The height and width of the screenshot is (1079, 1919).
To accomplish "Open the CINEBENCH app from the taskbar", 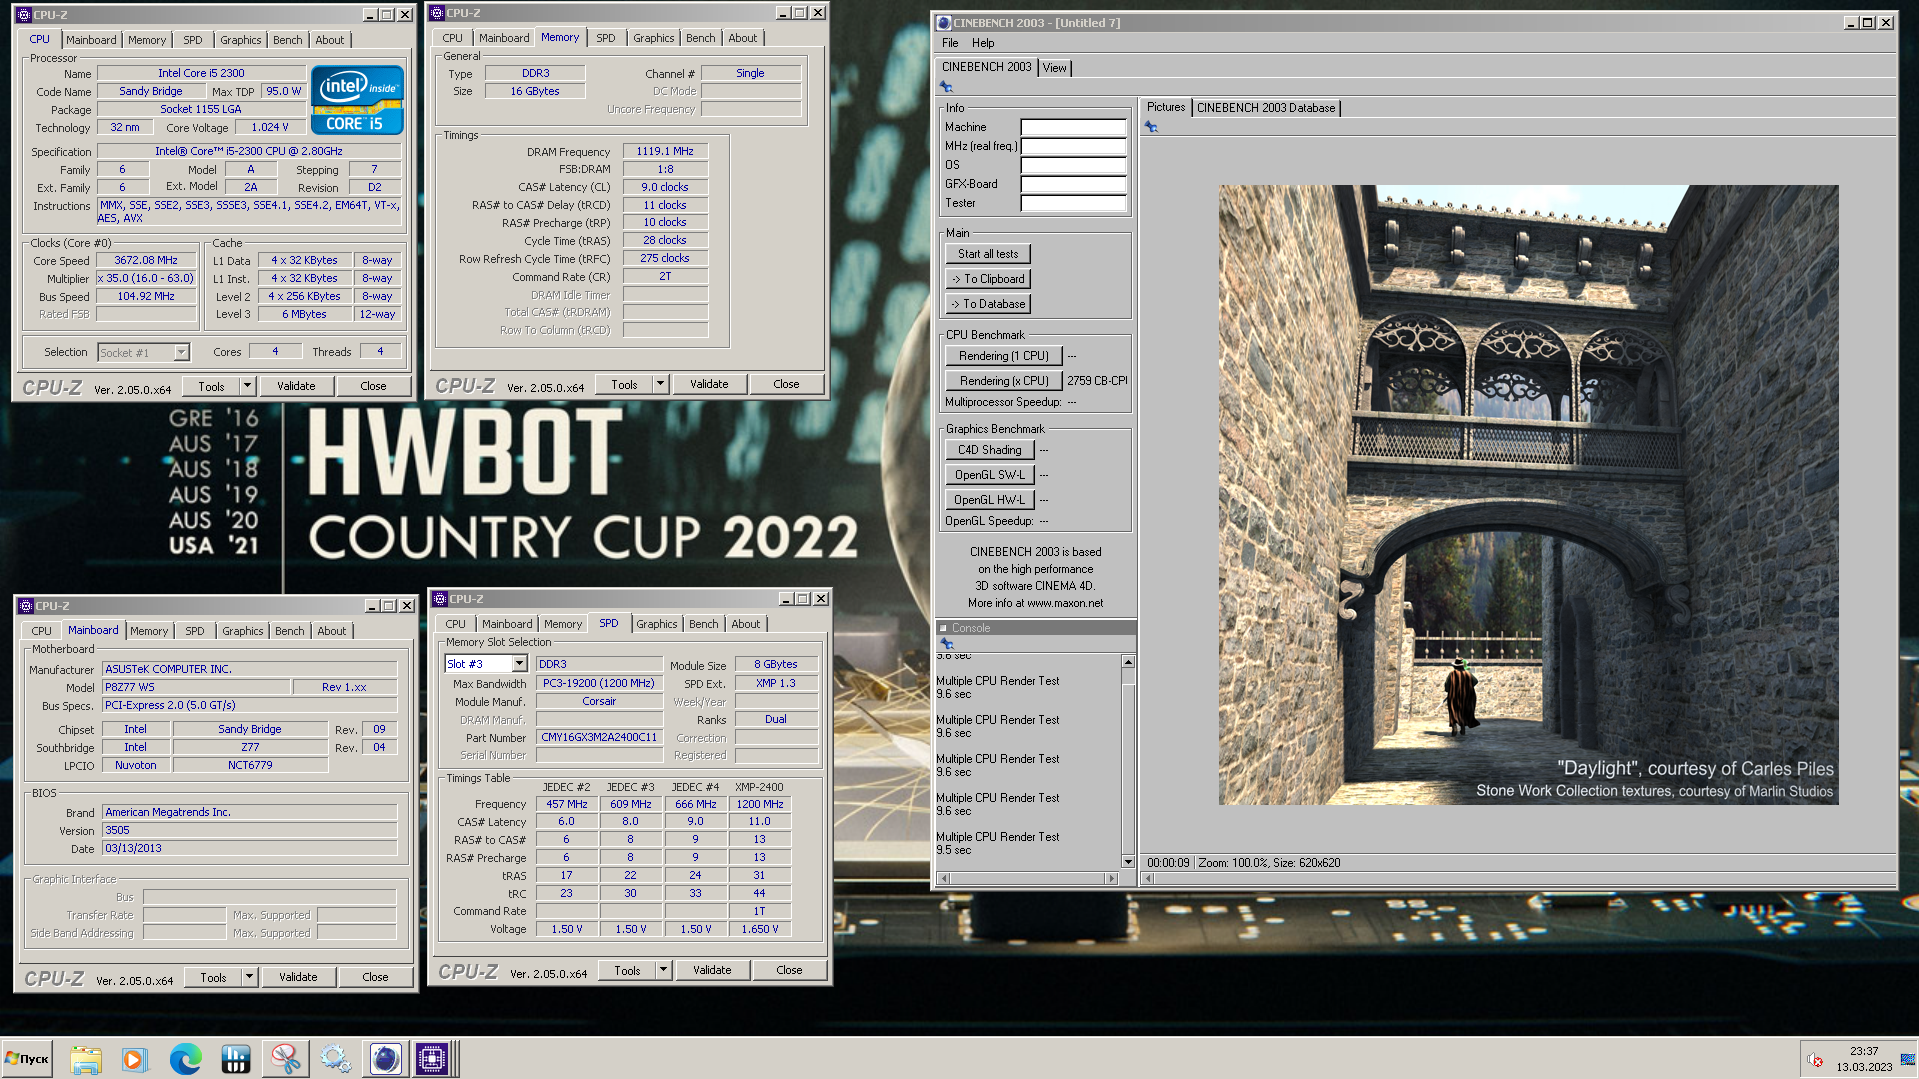I will (x=385, y=1058).
